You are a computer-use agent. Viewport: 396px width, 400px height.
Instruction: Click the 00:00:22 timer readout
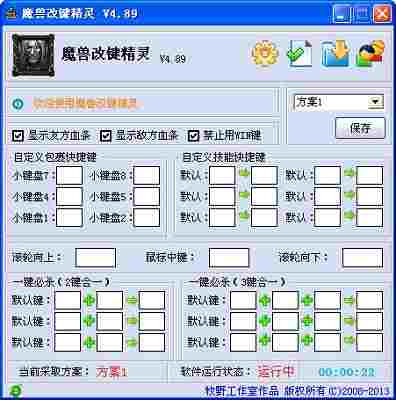click(347, 372)
